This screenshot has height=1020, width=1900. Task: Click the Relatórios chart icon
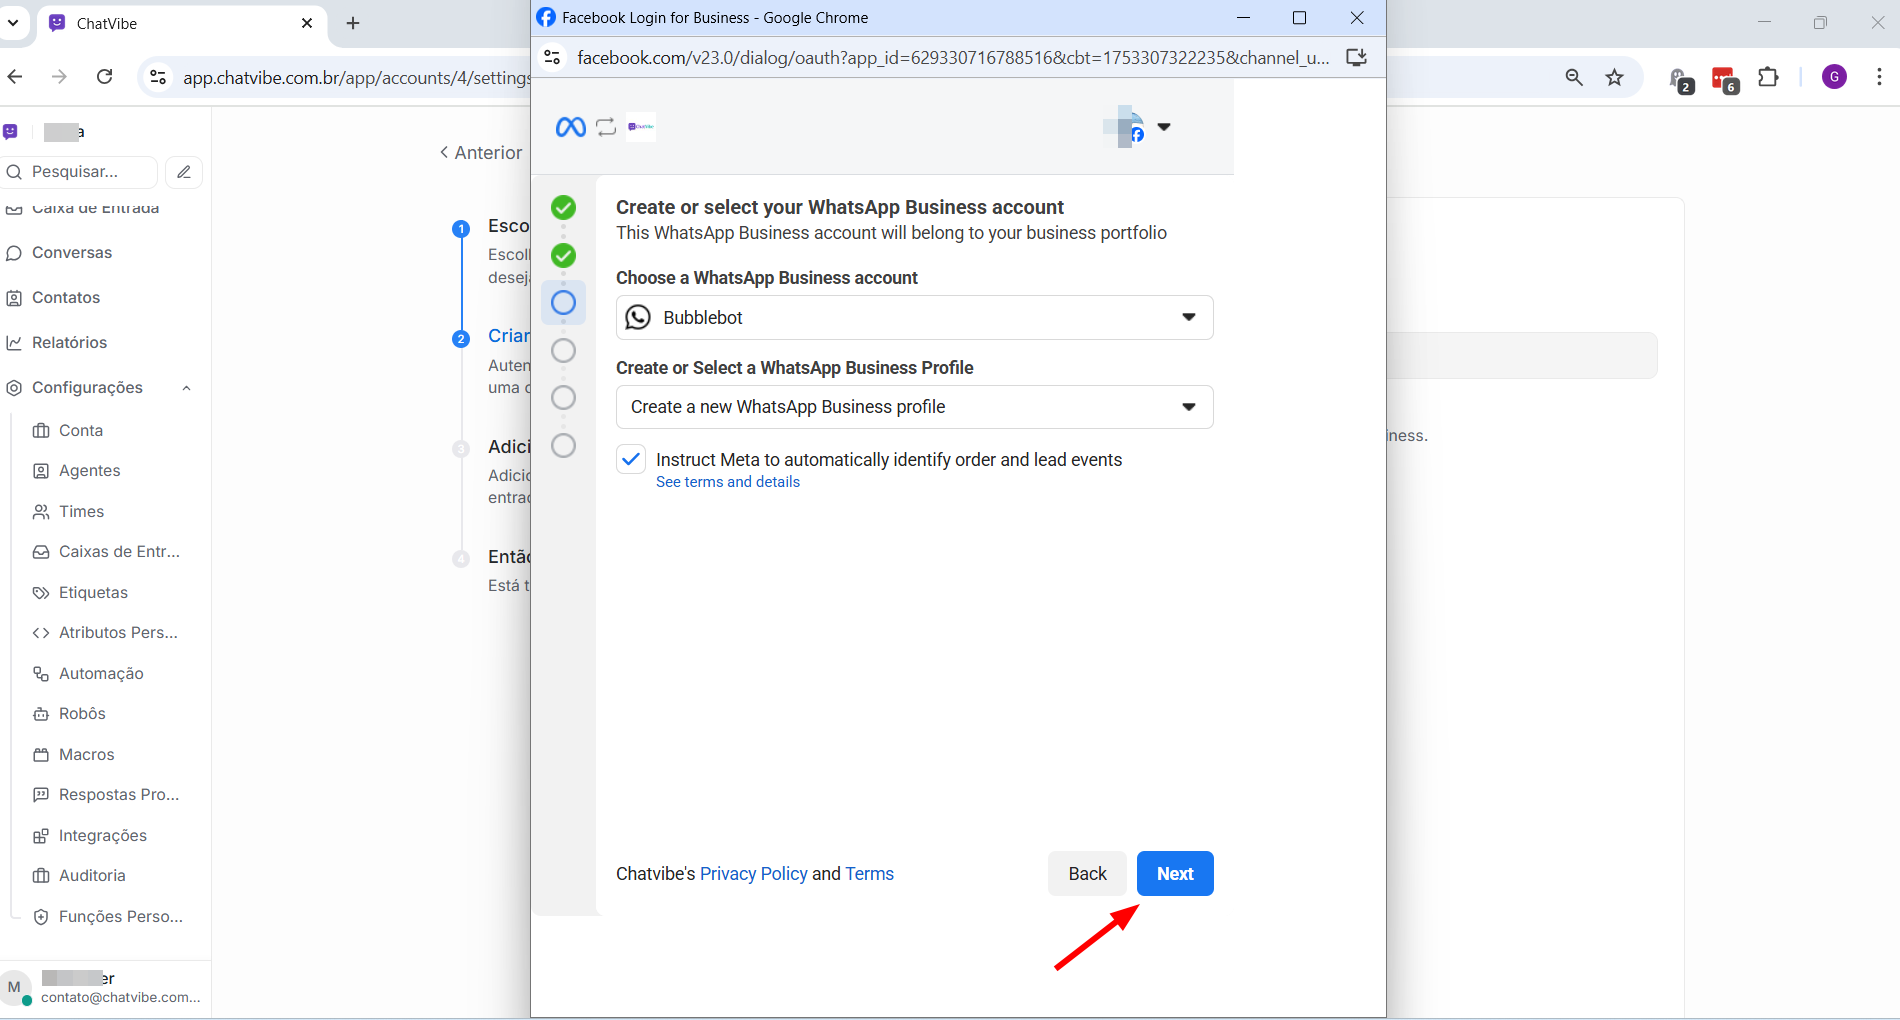pos(14,343)
